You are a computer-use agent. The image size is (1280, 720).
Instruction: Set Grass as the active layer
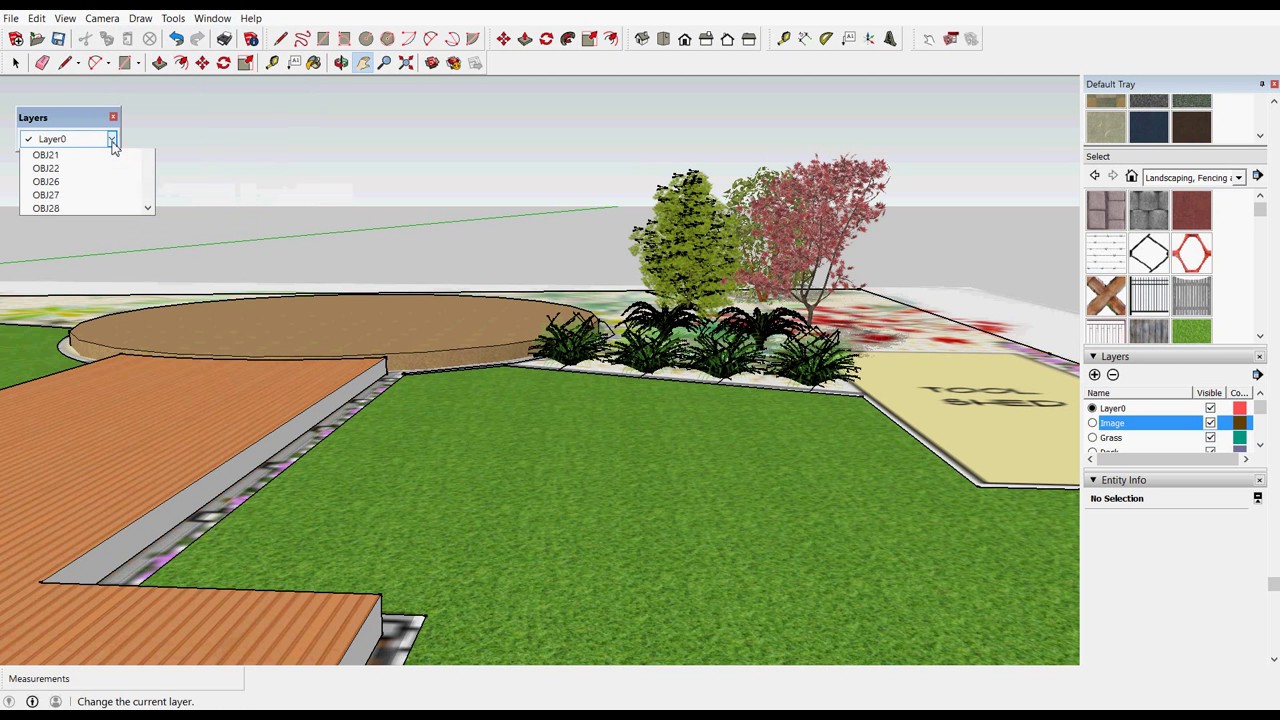coord(1092,438)
